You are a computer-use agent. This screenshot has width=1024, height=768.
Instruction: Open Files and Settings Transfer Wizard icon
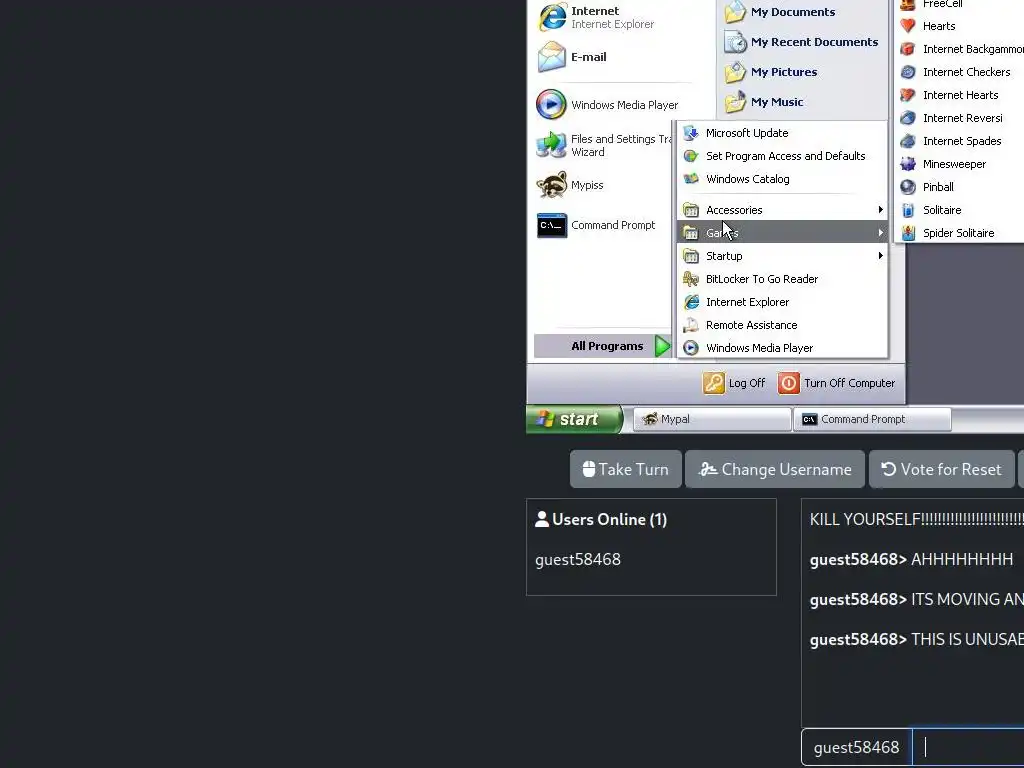[x=551, y=145]
